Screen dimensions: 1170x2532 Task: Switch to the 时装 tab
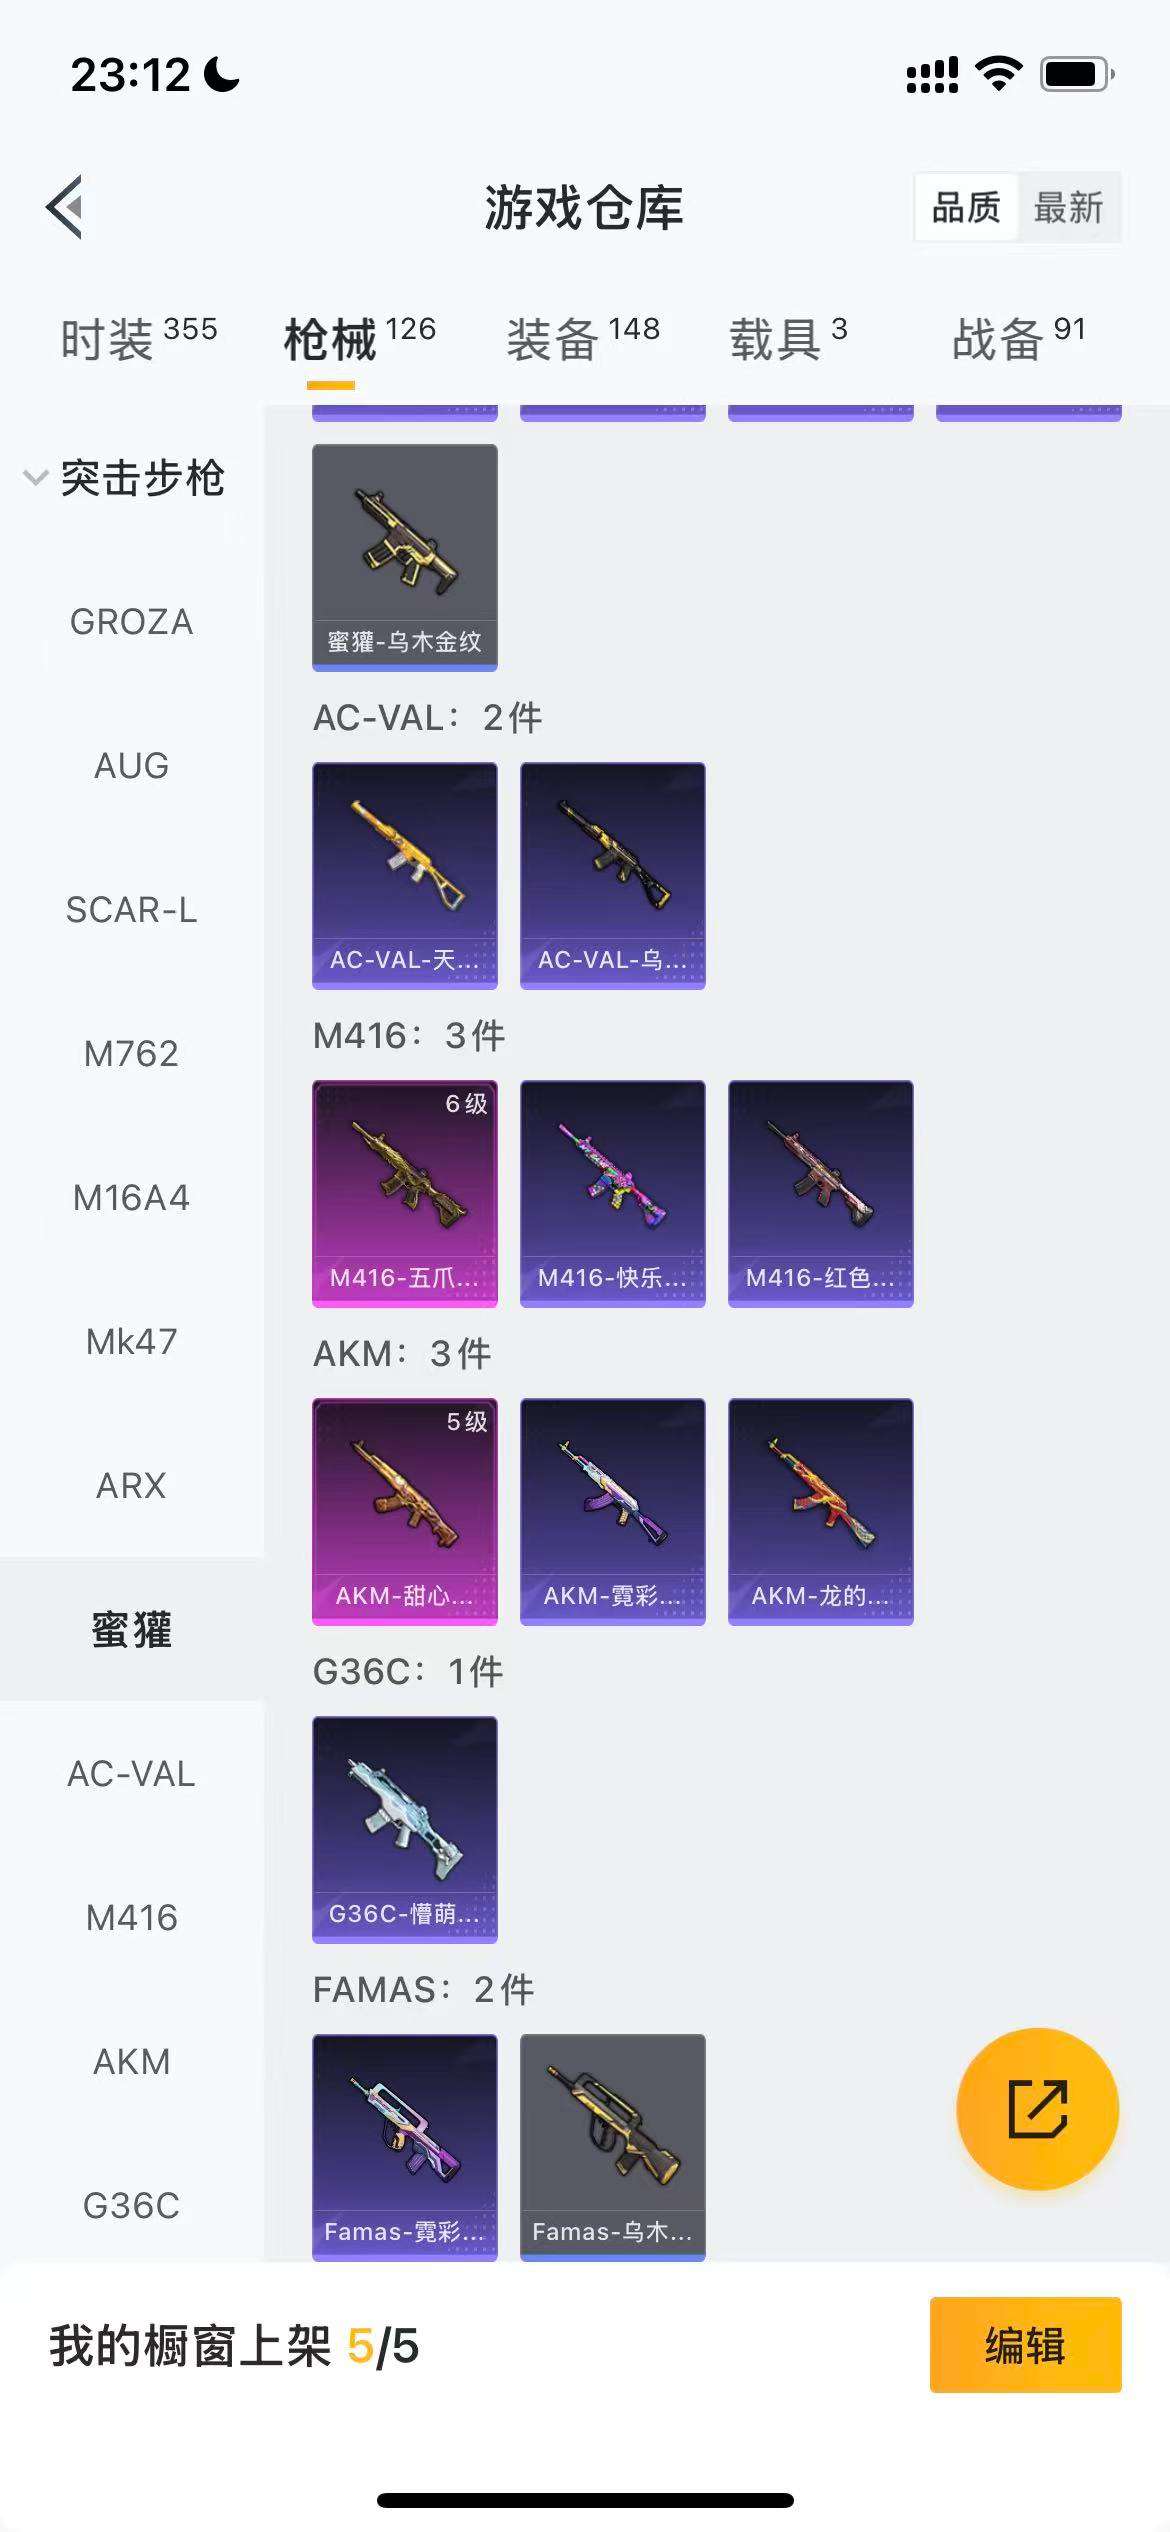pos(138,338)
